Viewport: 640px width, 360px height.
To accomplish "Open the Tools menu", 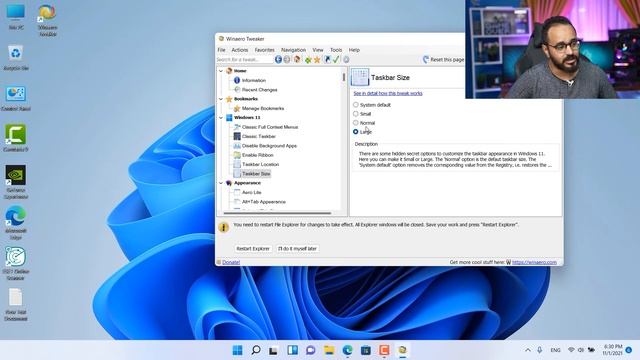I will tap(336, 50).
